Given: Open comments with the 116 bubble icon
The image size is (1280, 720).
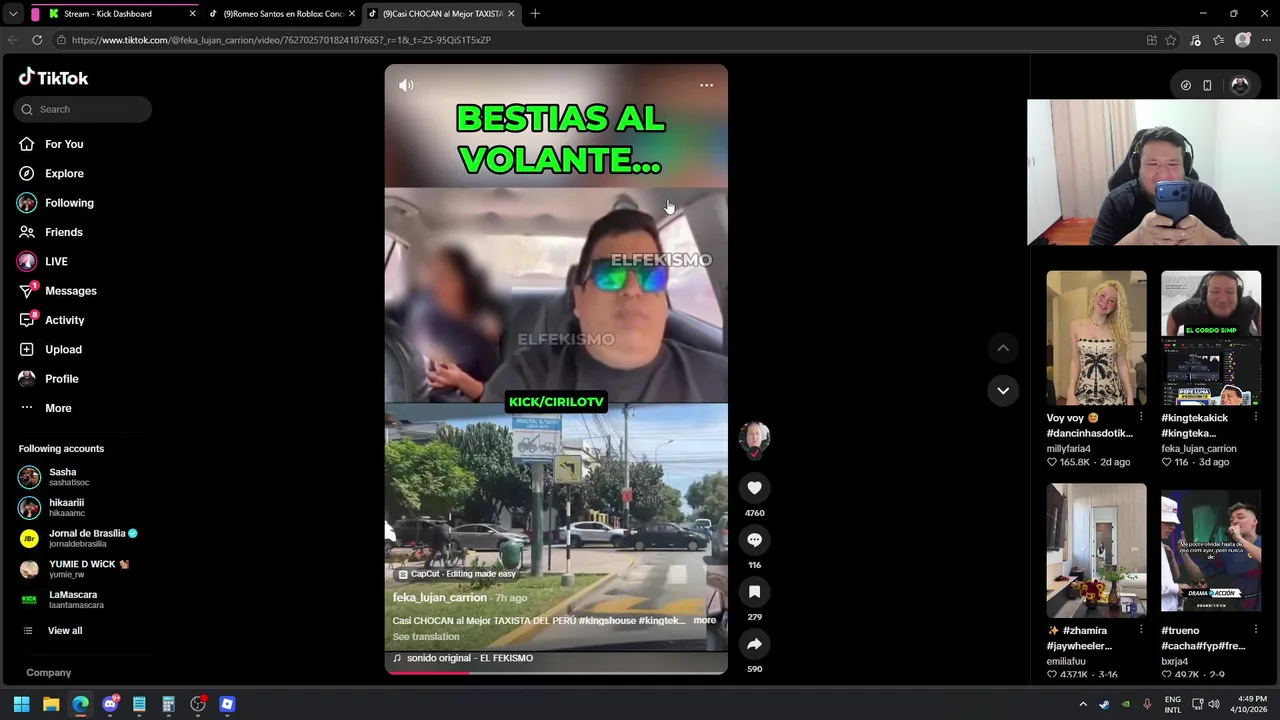Looking at the screenshot, I should click(x=754, y=540).
